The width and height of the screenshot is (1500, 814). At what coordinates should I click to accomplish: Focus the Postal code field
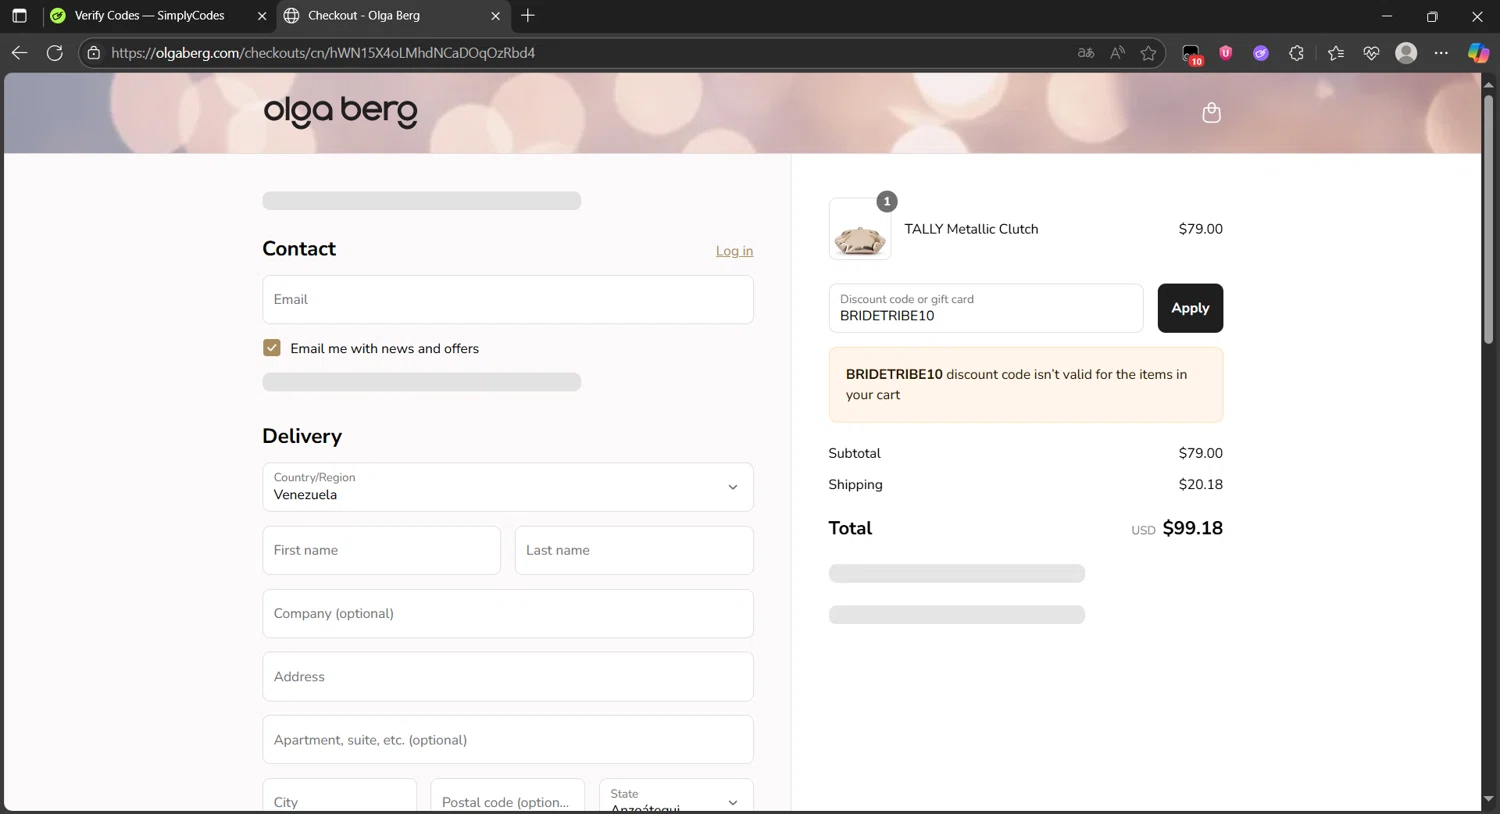(x=508, y=796)
